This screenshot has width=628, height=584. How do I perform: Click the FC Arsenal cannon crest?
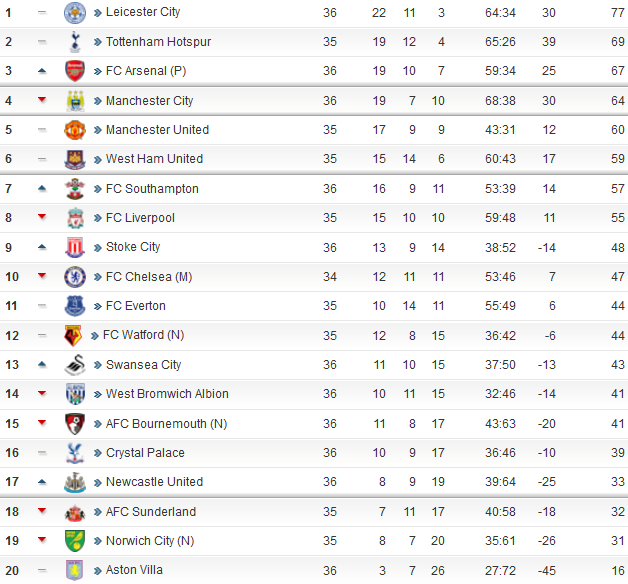click(x=75, y=71)
